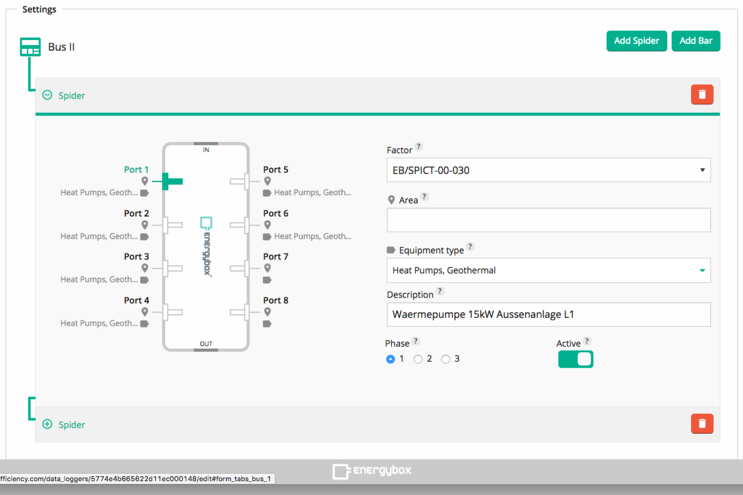Toggle the Active switch off

(x=575, y=359)
